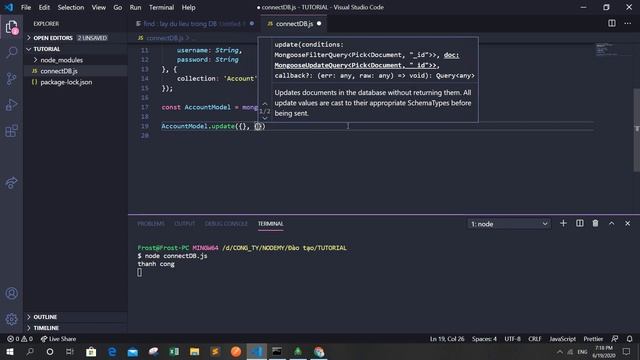
Task: Click Prettier status bar item
Action: [x=593, y=339]
